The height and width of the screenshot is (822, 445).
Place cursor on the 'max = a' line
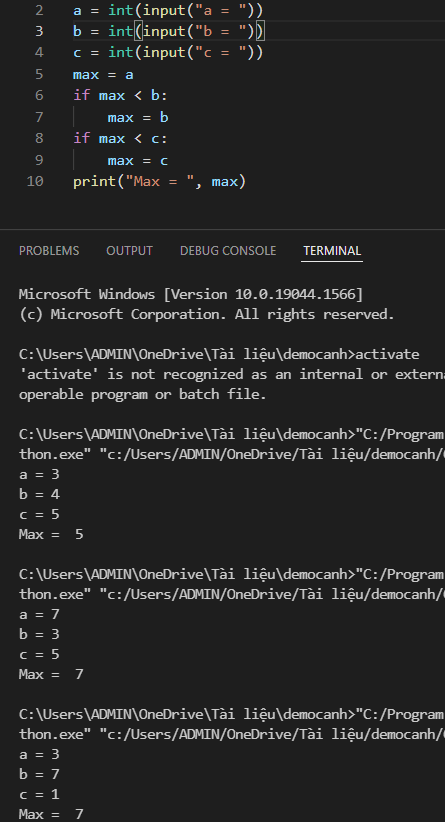click(x=103, y=74)
